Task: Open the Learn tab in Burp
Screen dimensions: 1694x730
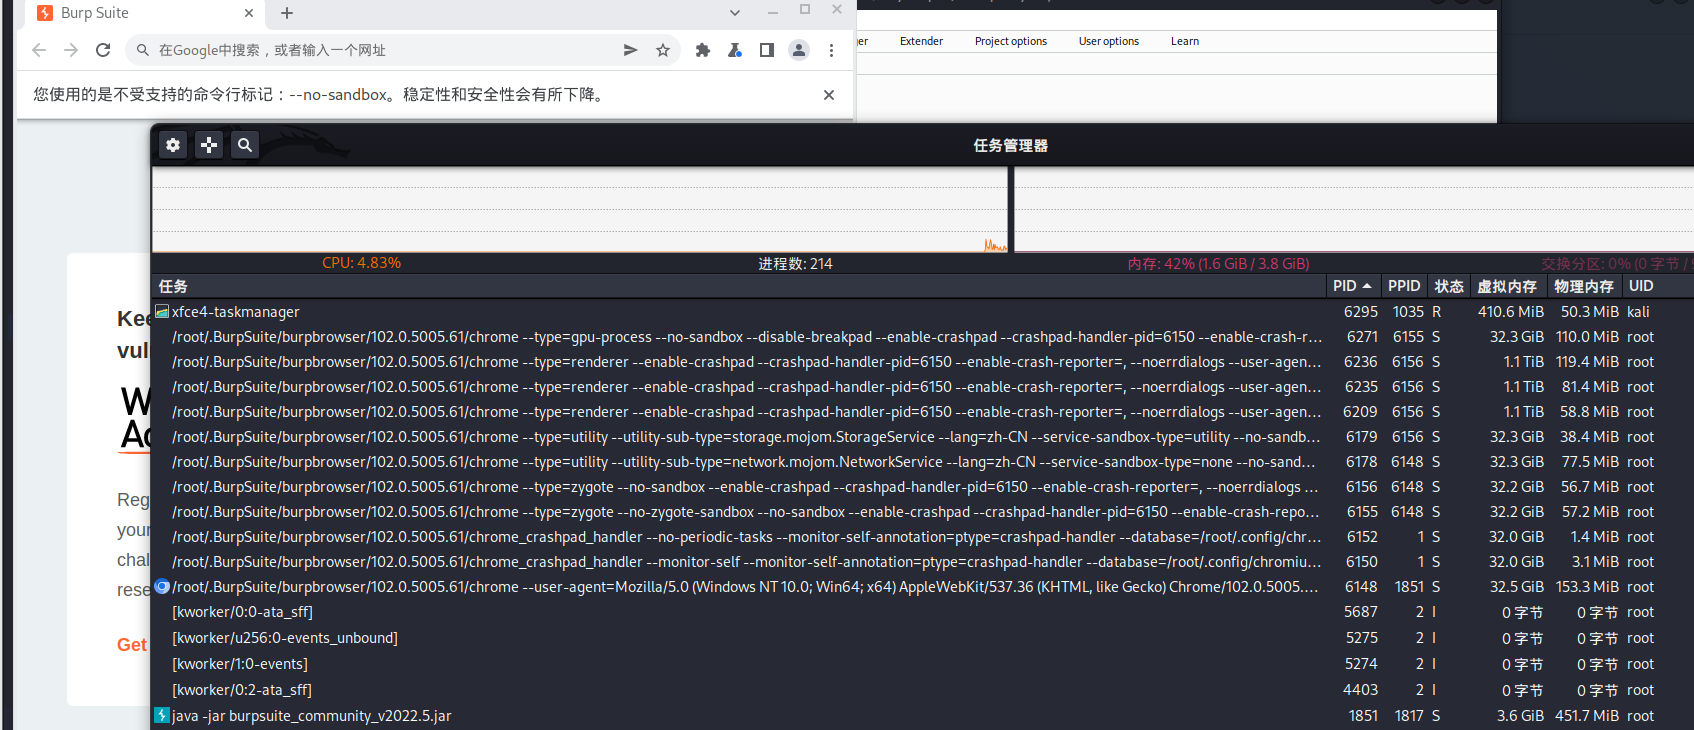Action: [1185, 41]
